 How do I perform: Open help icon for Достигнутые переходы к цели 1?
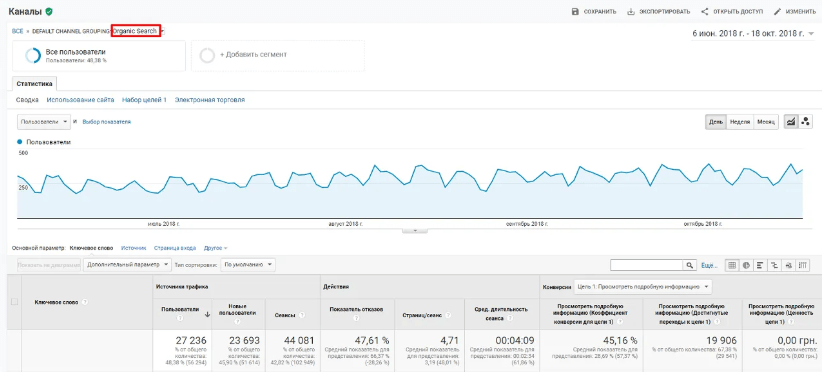pos(717,321)
